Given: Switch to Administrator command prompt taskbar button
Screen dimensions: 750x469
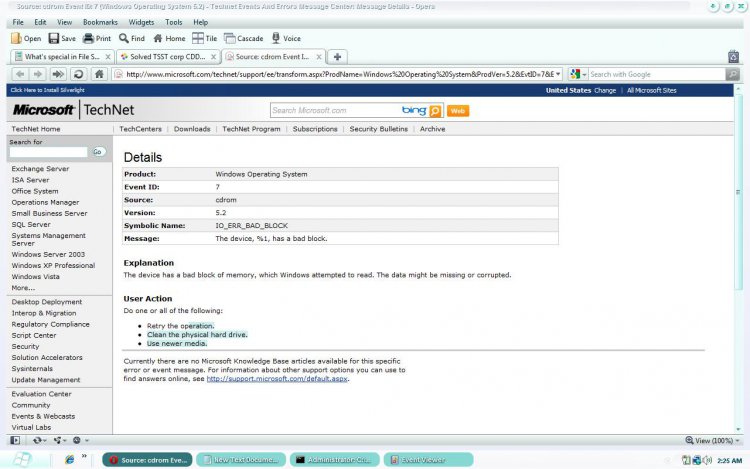Looking at the screenshot, I should tap(335, 460).
